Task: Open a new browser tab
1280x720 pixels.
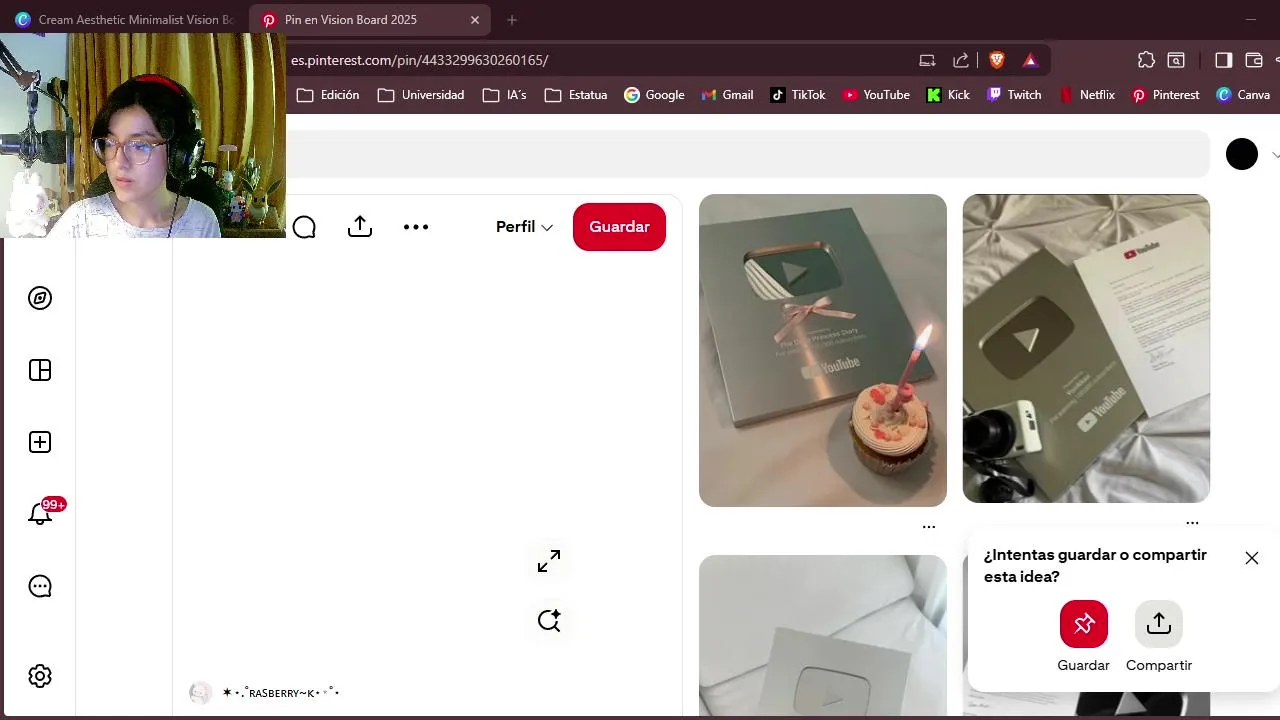Action: (512, 20)
